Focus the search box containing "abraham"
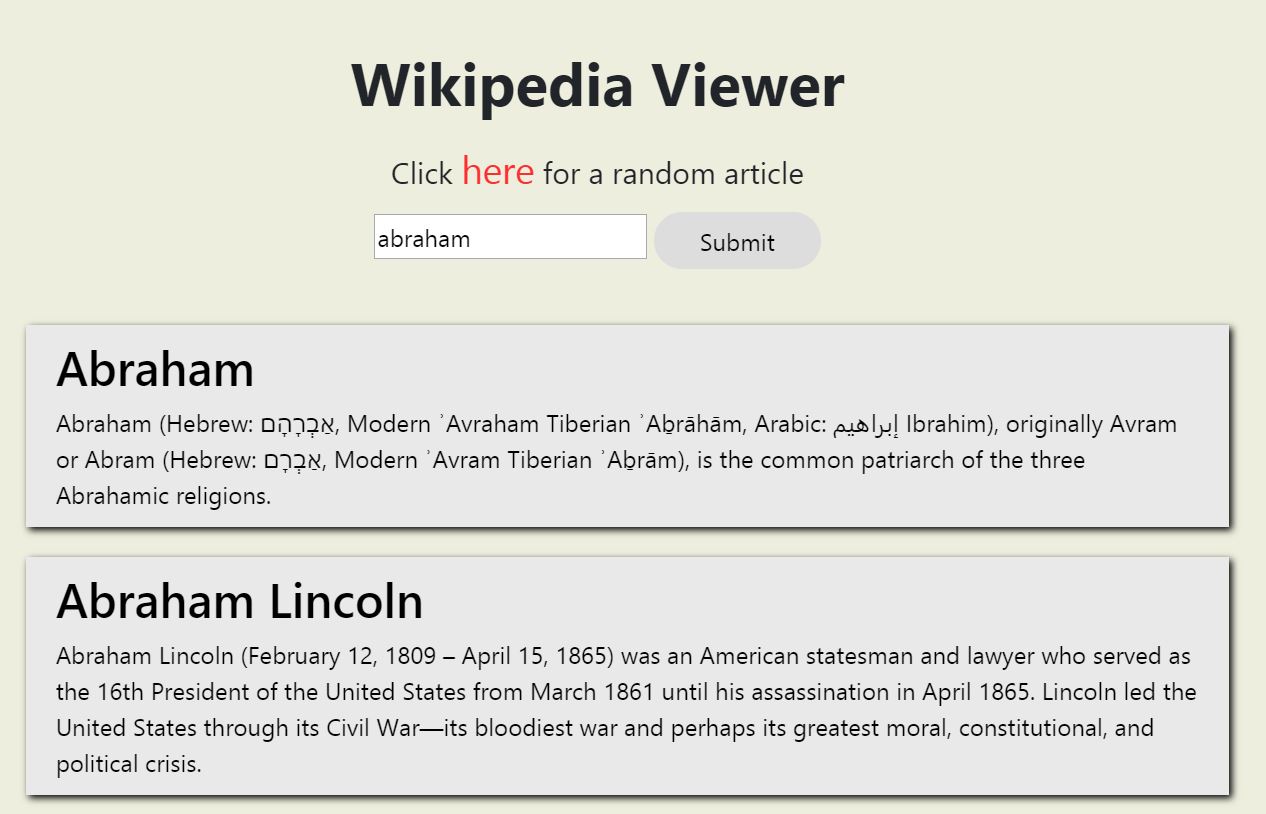 coord(510,237)
